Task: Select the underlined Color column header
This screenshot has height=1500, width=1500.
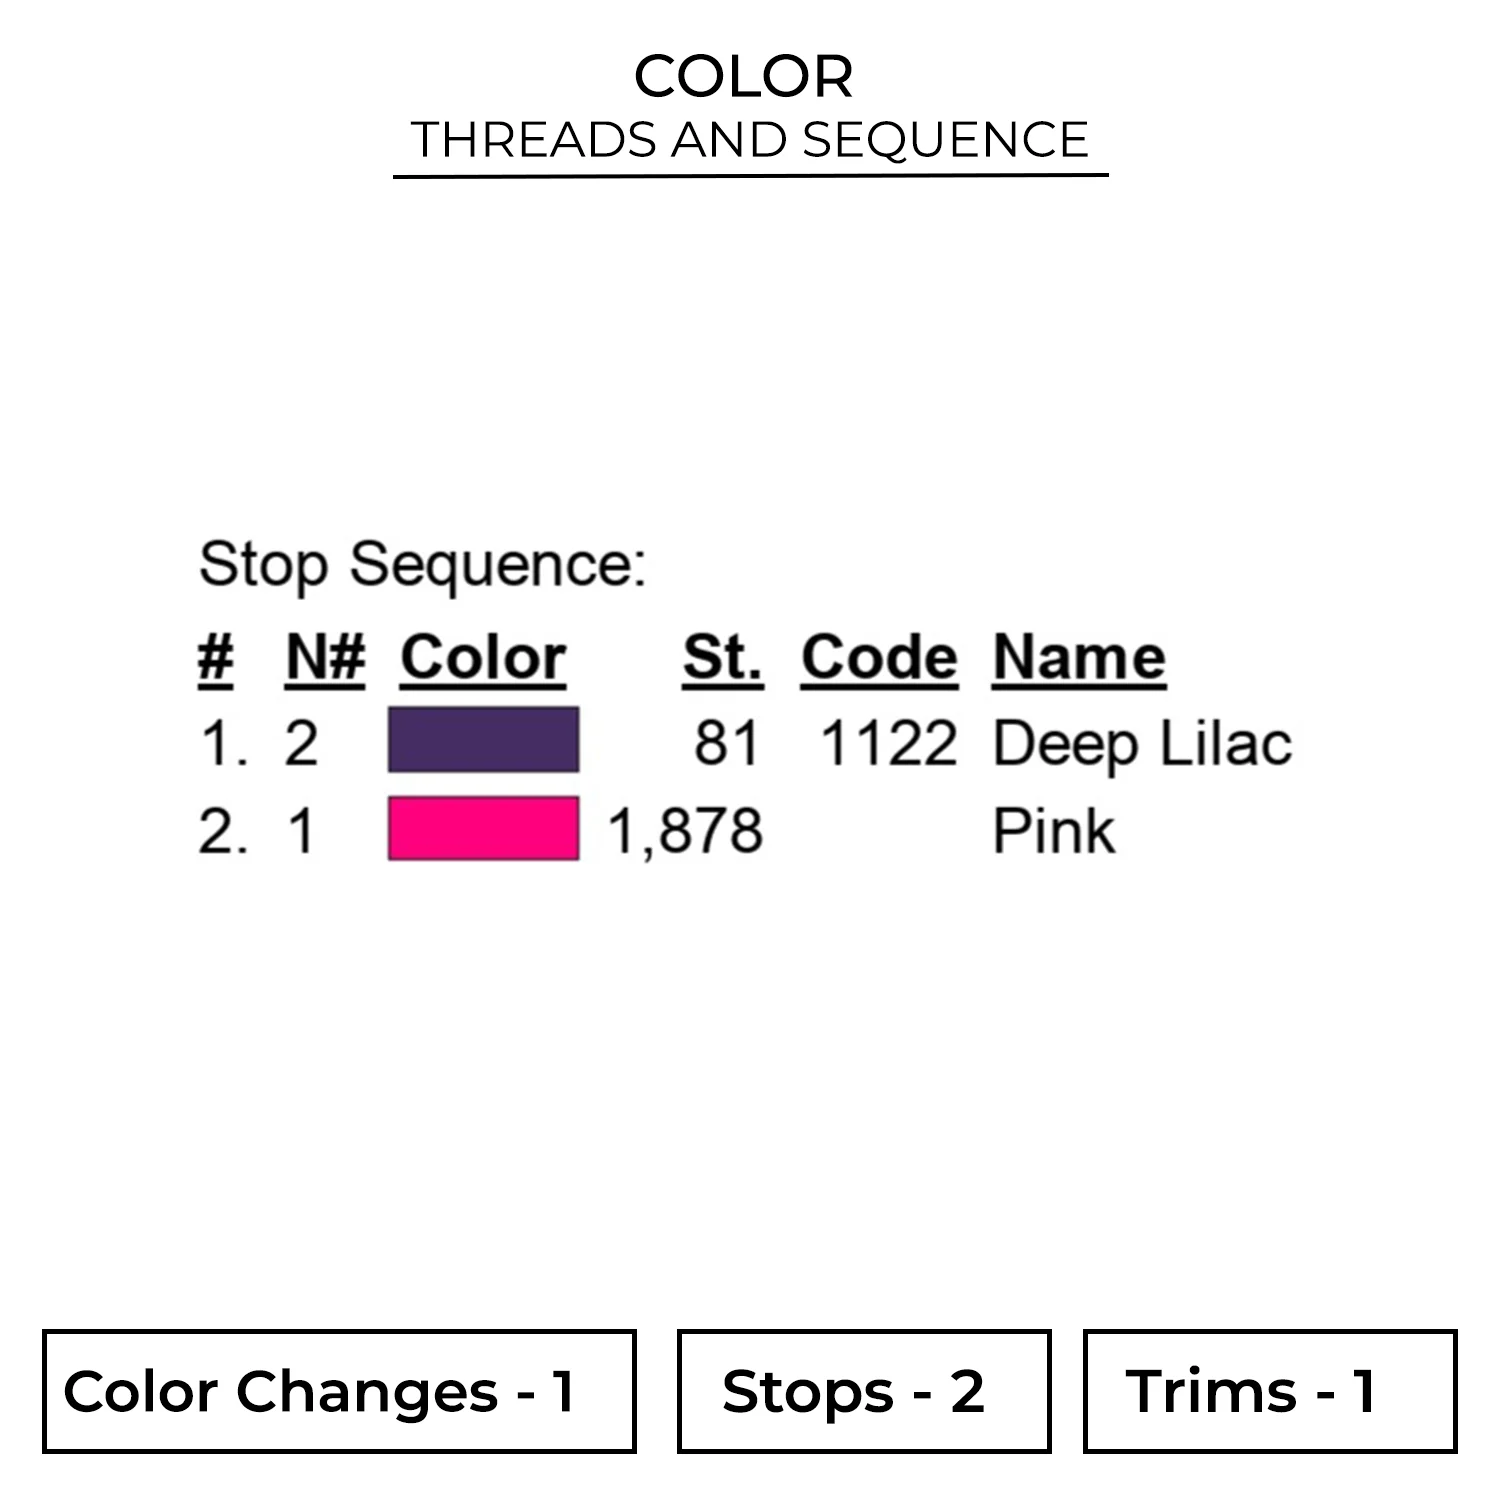Action: 483,658
